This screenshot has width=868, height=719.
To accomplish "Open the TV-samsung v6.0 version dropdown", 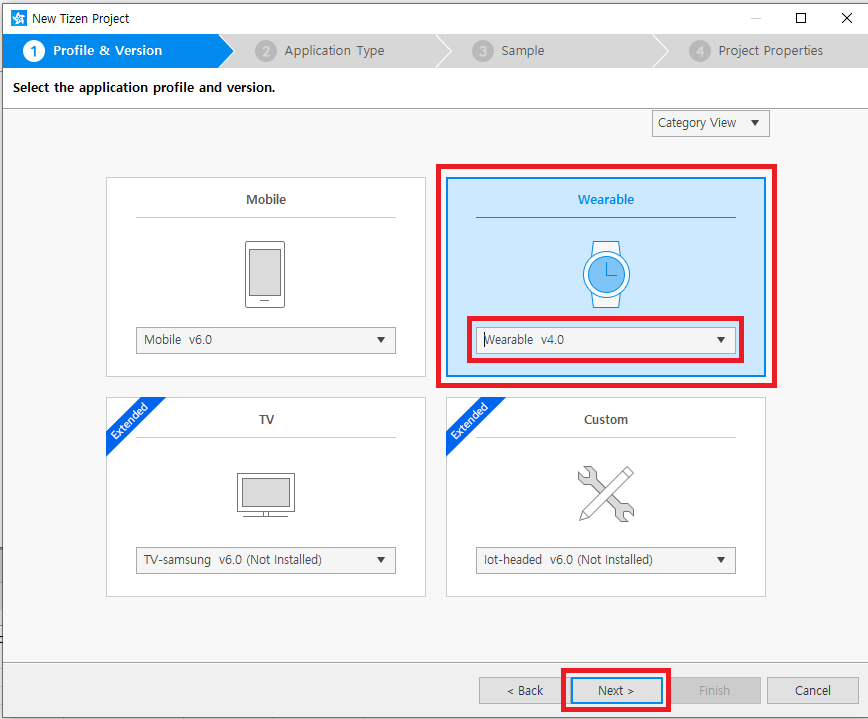I will click(x=266, y=560).
